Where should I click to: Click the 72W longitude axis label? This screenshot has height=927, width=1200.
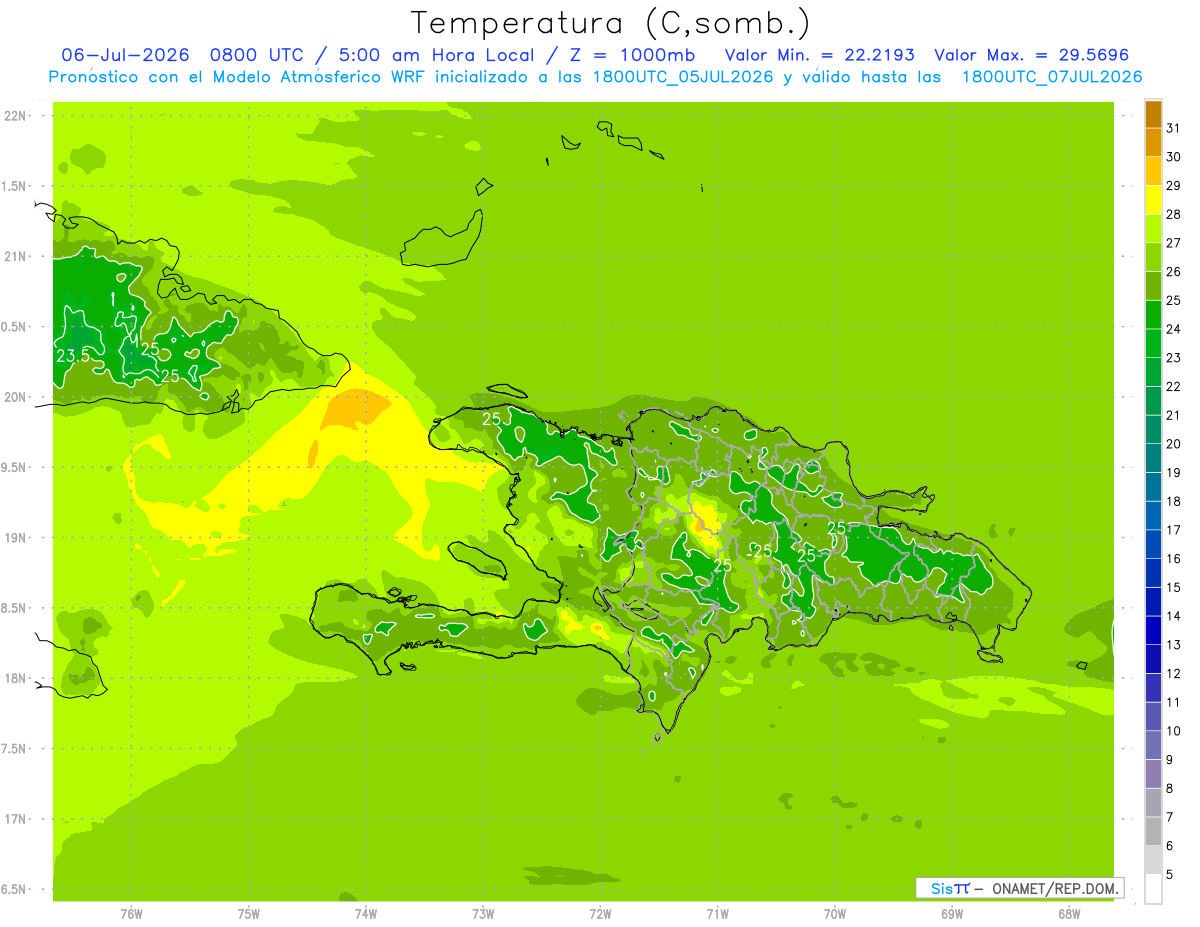[600, 915]
